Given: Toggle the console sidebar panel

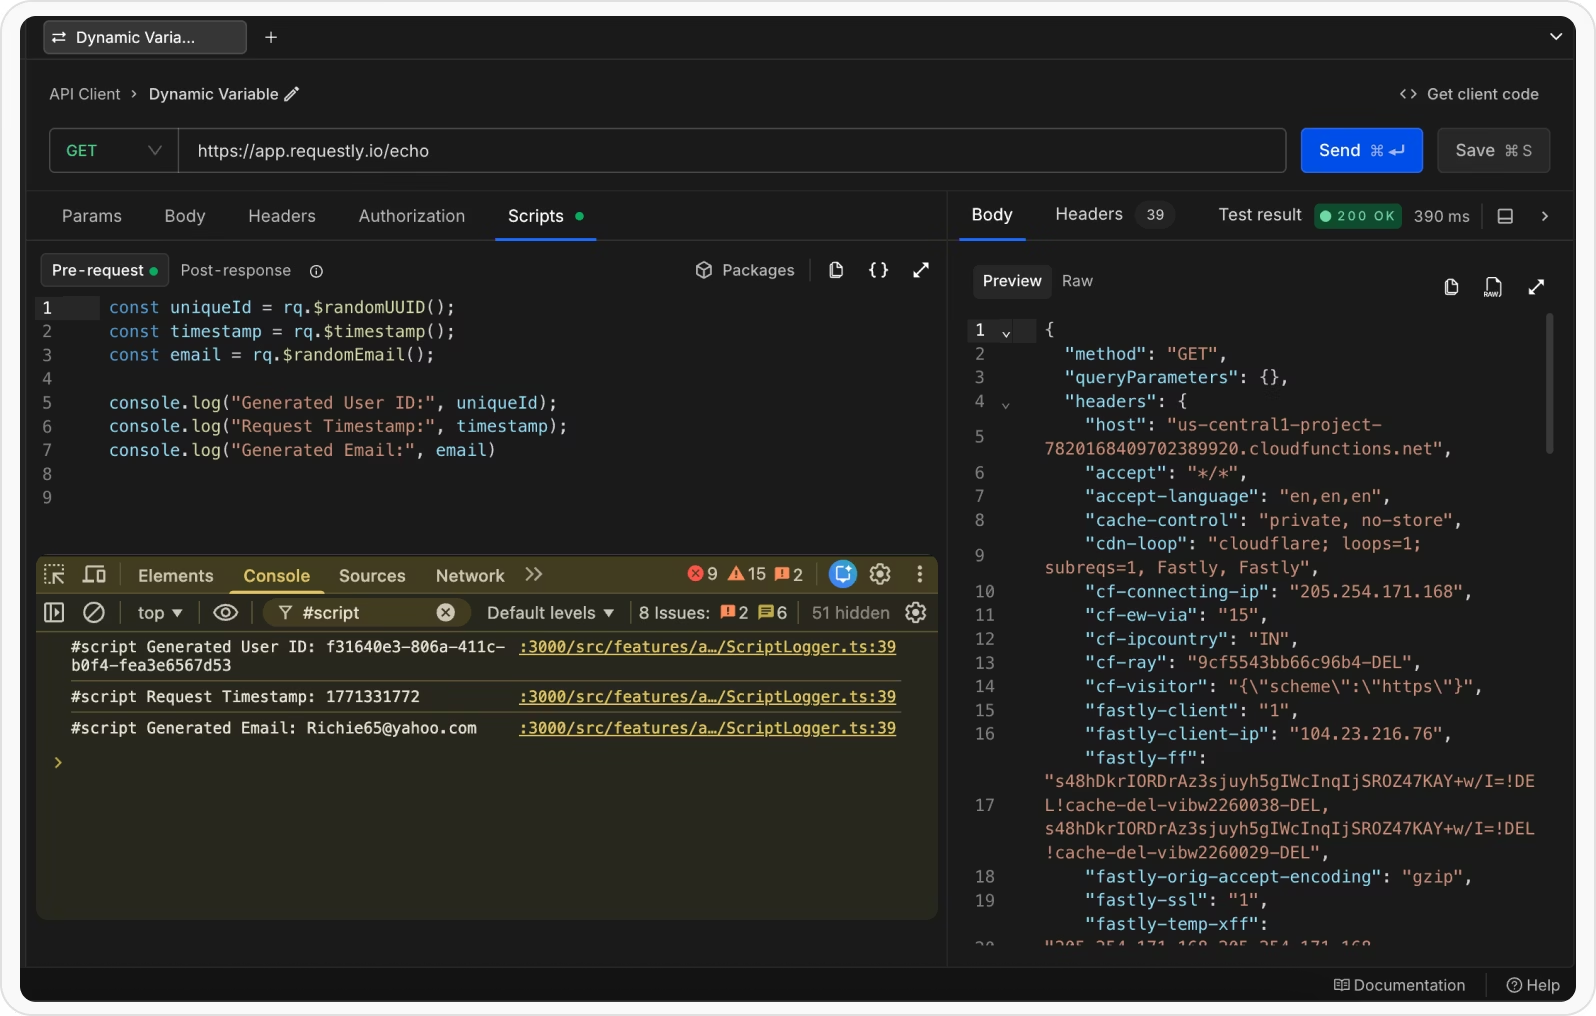Looking at the screenshot, I should point(54,613).
